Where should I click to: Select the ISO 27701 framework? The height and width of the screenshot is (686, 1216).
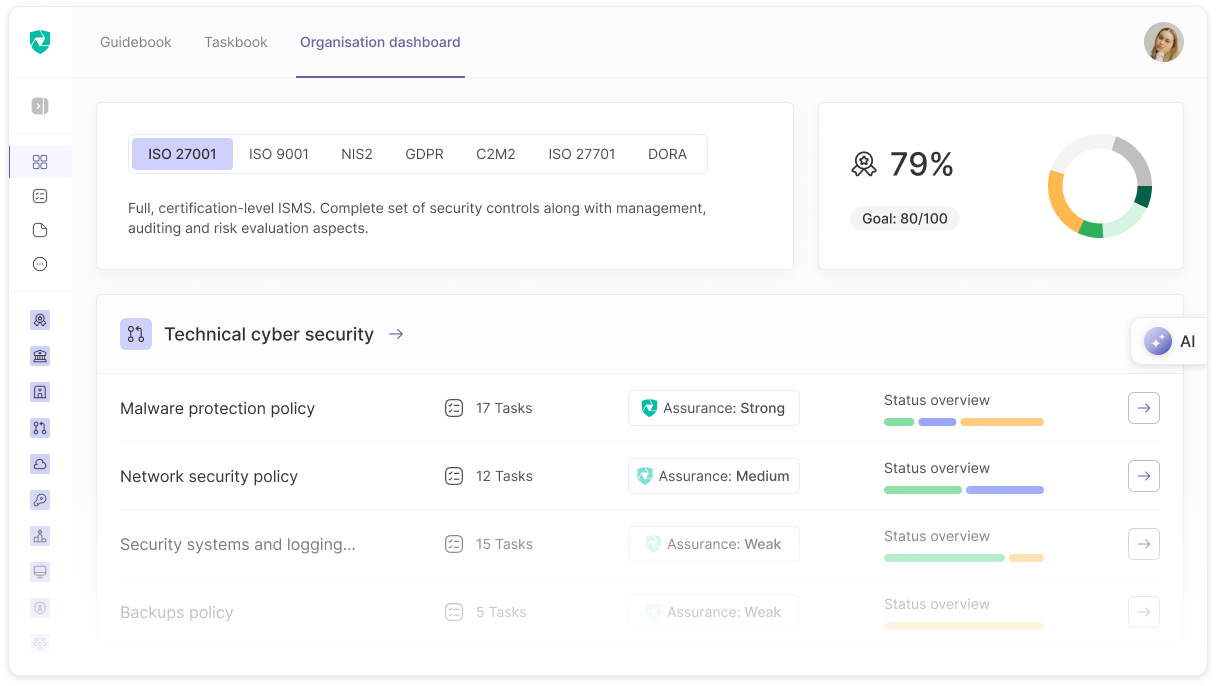point(582,154)
